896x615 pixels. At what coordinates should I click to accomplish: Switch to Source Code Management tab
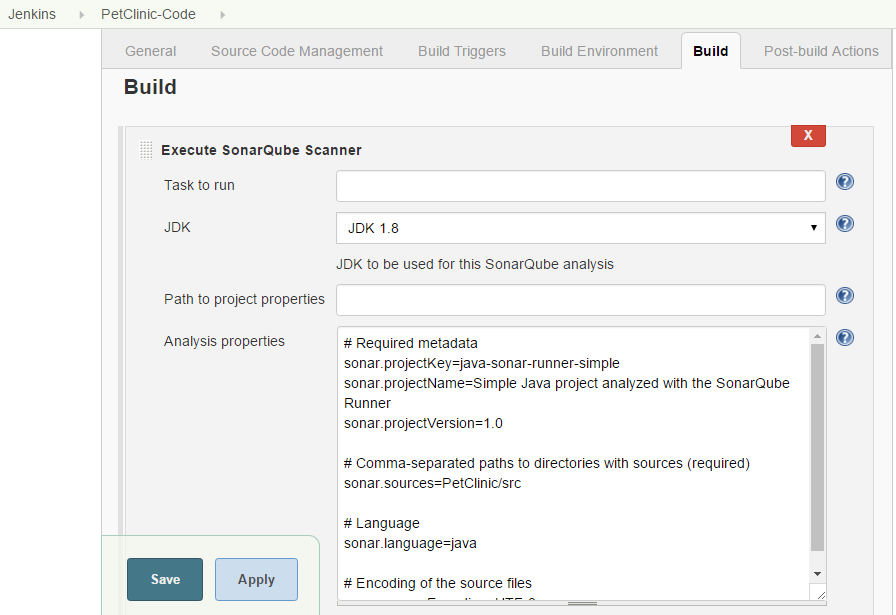pyautogui.click(x=297, y=51)
